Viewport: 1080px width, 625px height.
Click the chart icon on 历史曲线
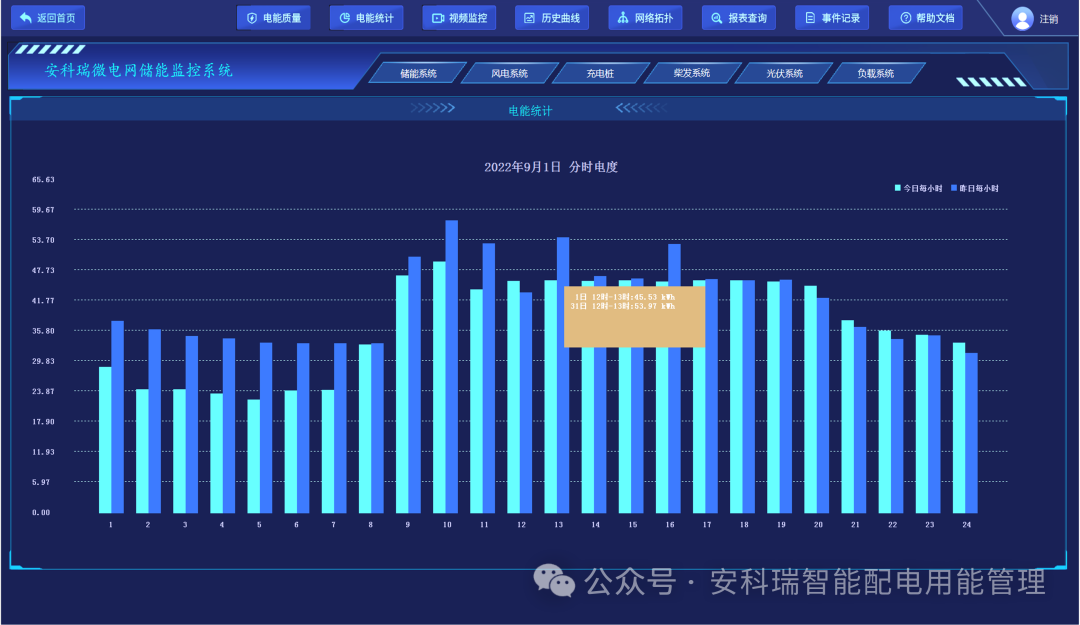tap(529, 18)
